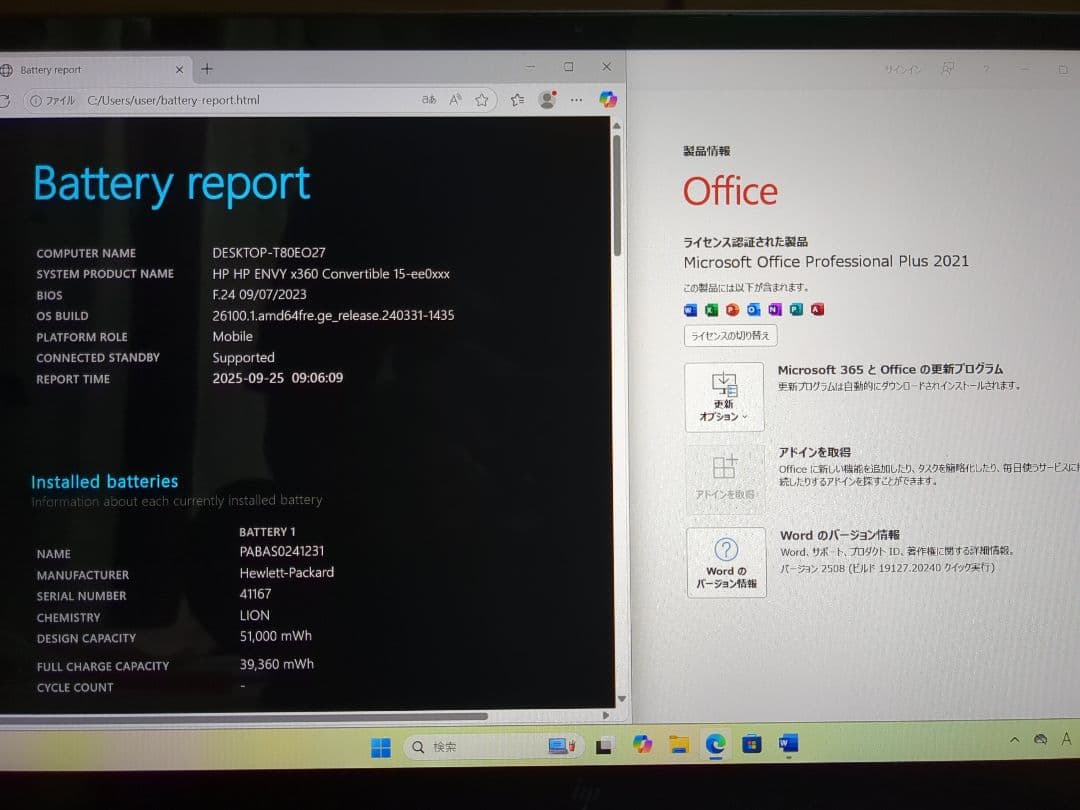Add page to favorites with star icon
Screen dimensions: 1080x810
point(482,100)
